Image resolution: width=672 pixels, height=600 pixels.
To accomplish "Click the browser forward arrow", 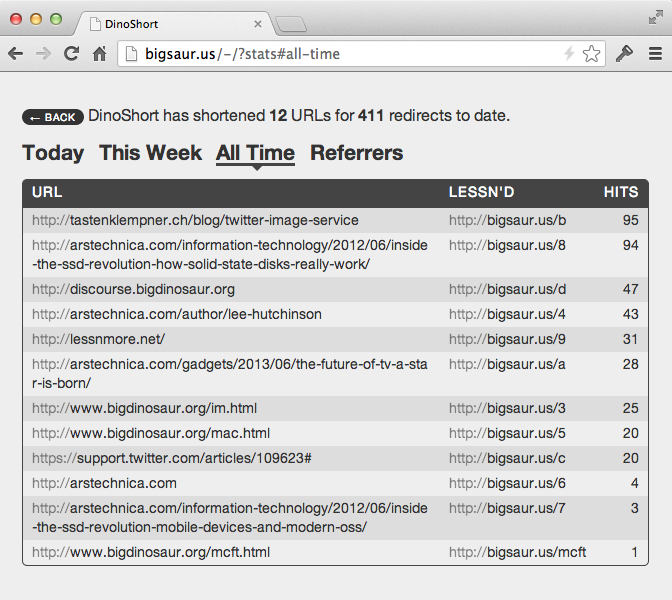I will pyautogui.click(x=43, y=54).
